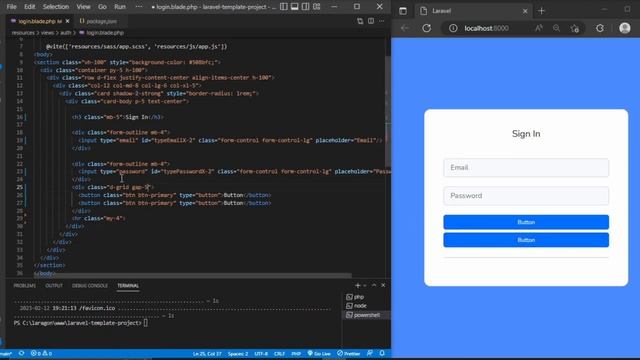Select the Laravel browser tab
Viewport: 640px width, 360px height.
pos(473,11)
